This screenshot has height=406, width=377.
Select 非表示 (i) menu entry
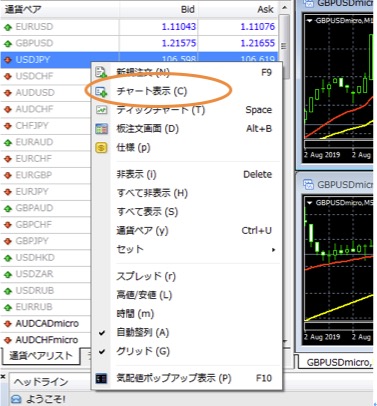187,174
